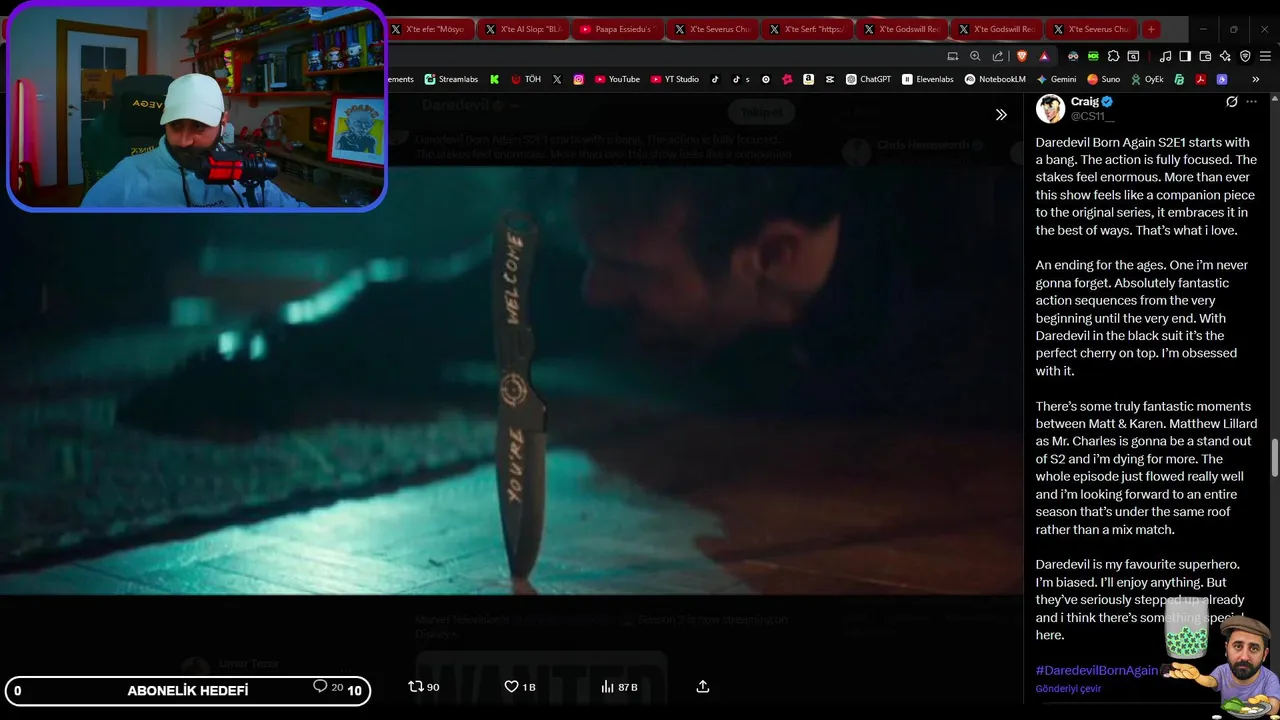
Task: Switch to last "X'te Severus Chu" tab
Action: click(x=1091, y=29)
